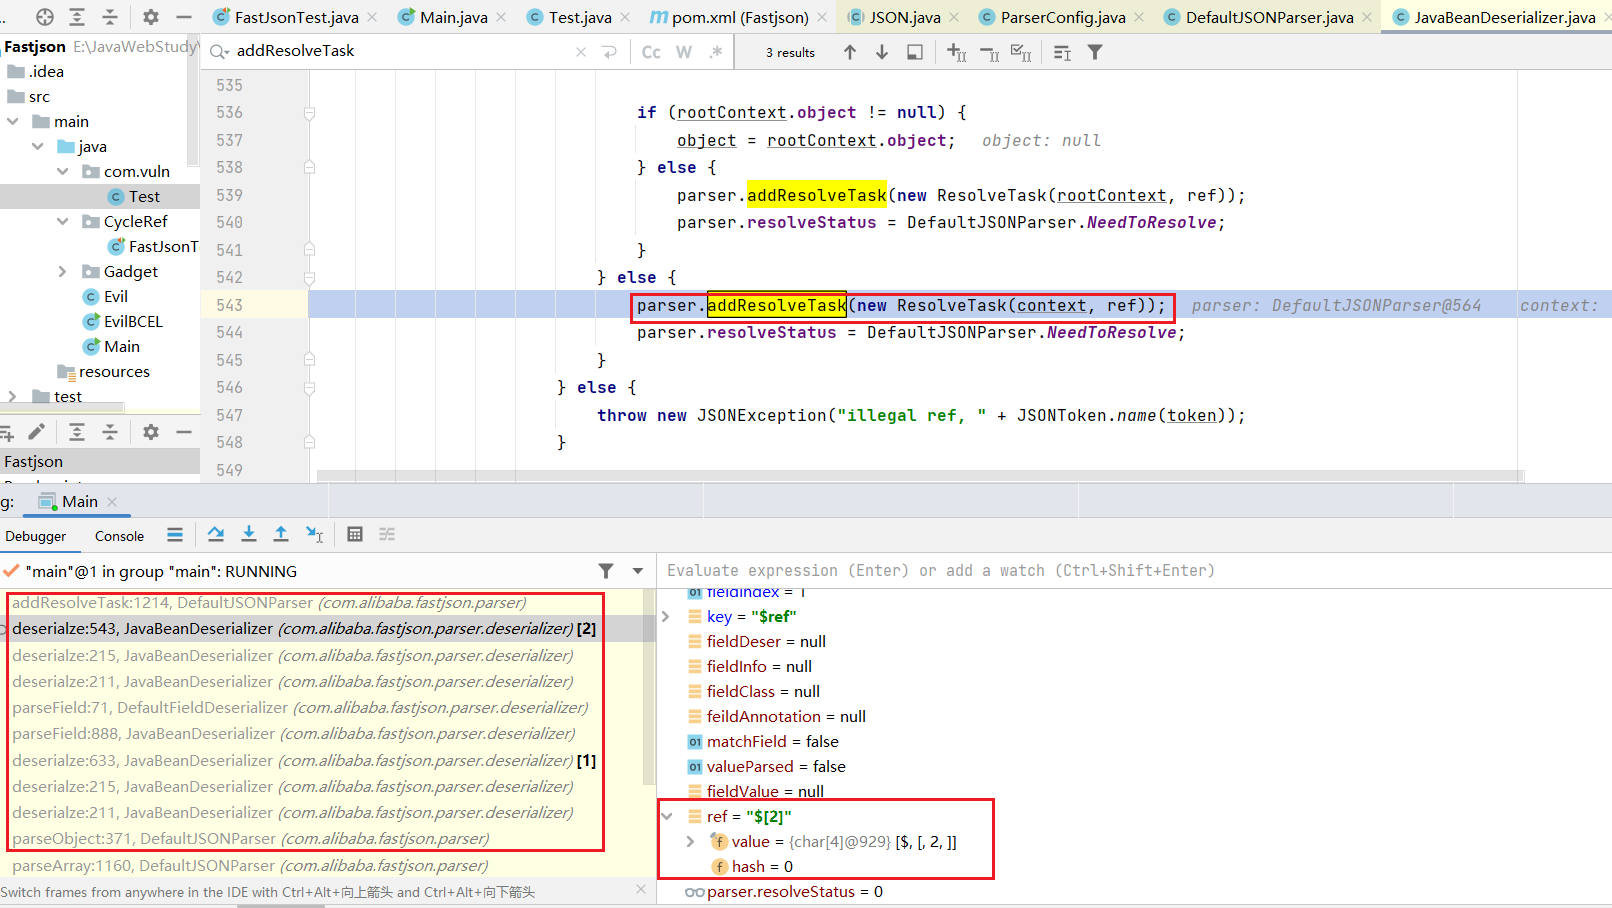Select frame parseField:71, DefaultFieldDeserializer

[300, 707]
